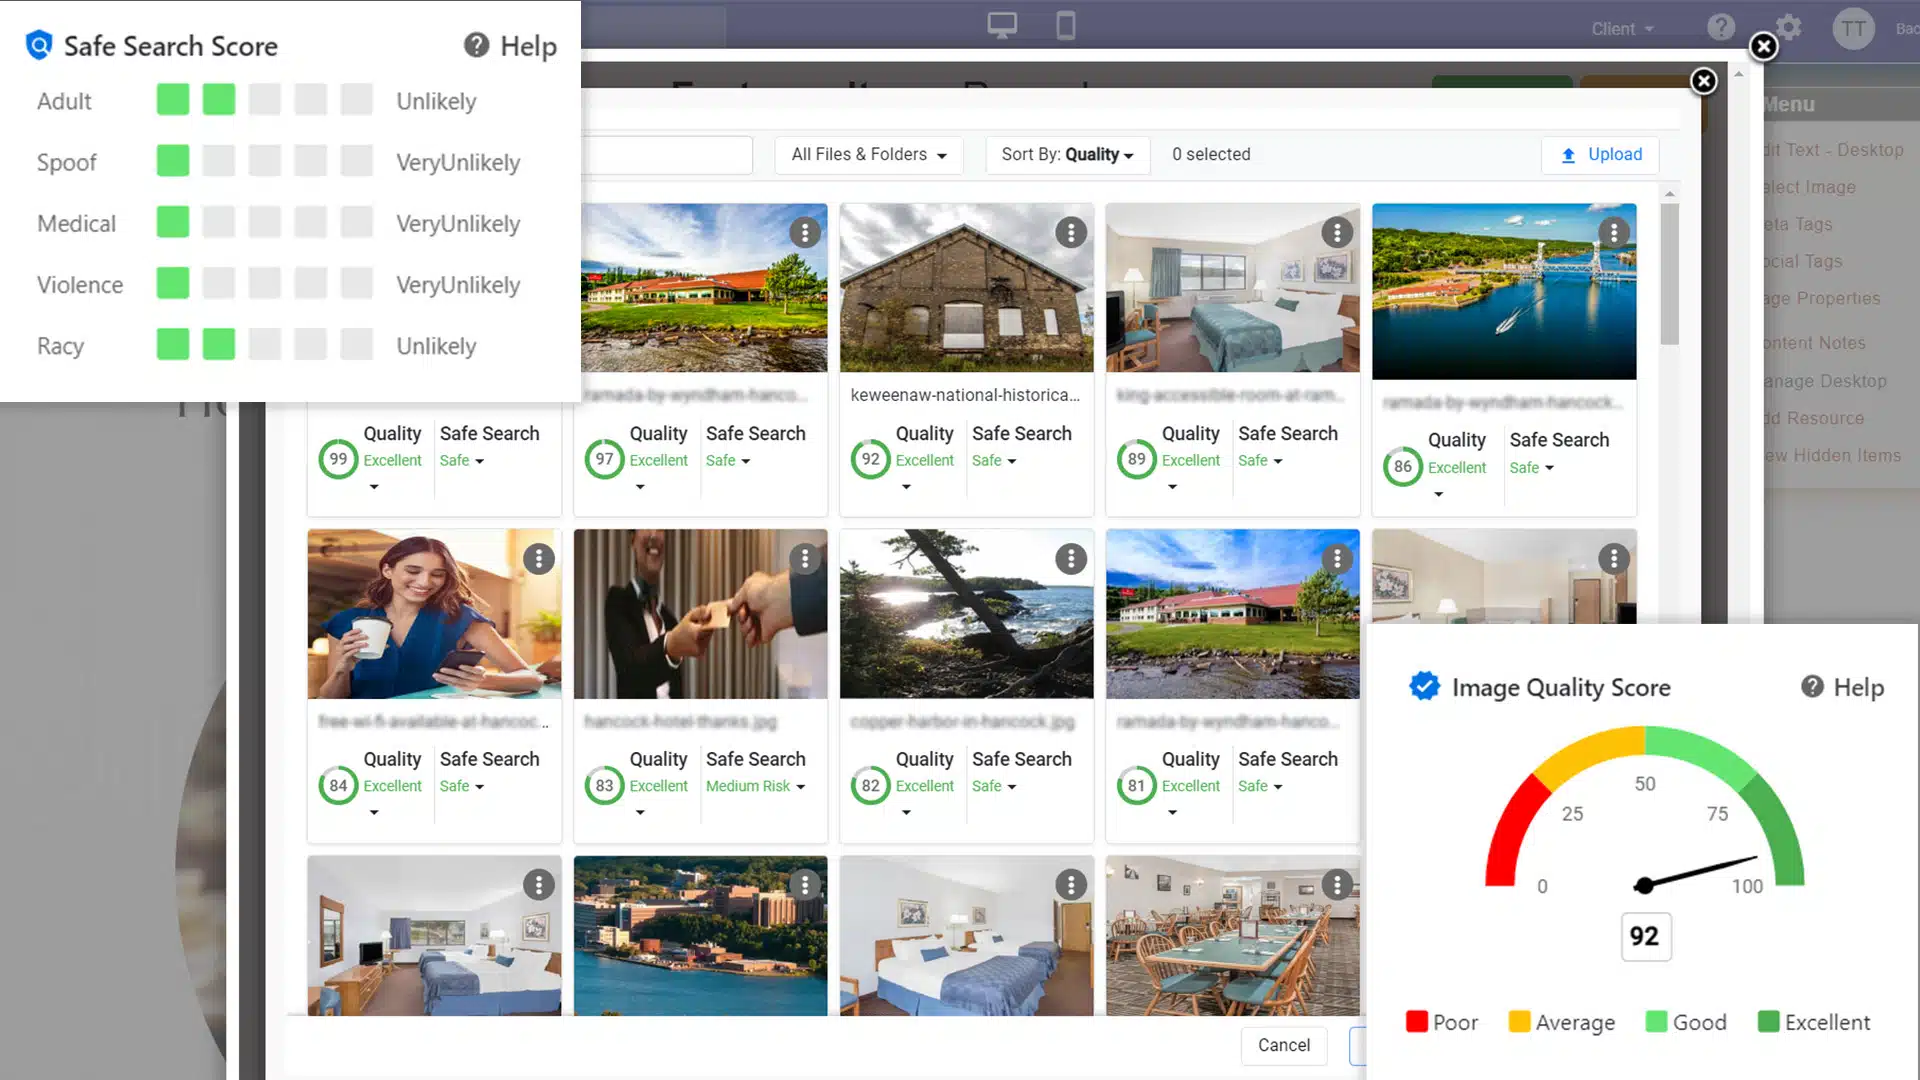Click the 92 quality score value box

click(x=1645, y=936)
